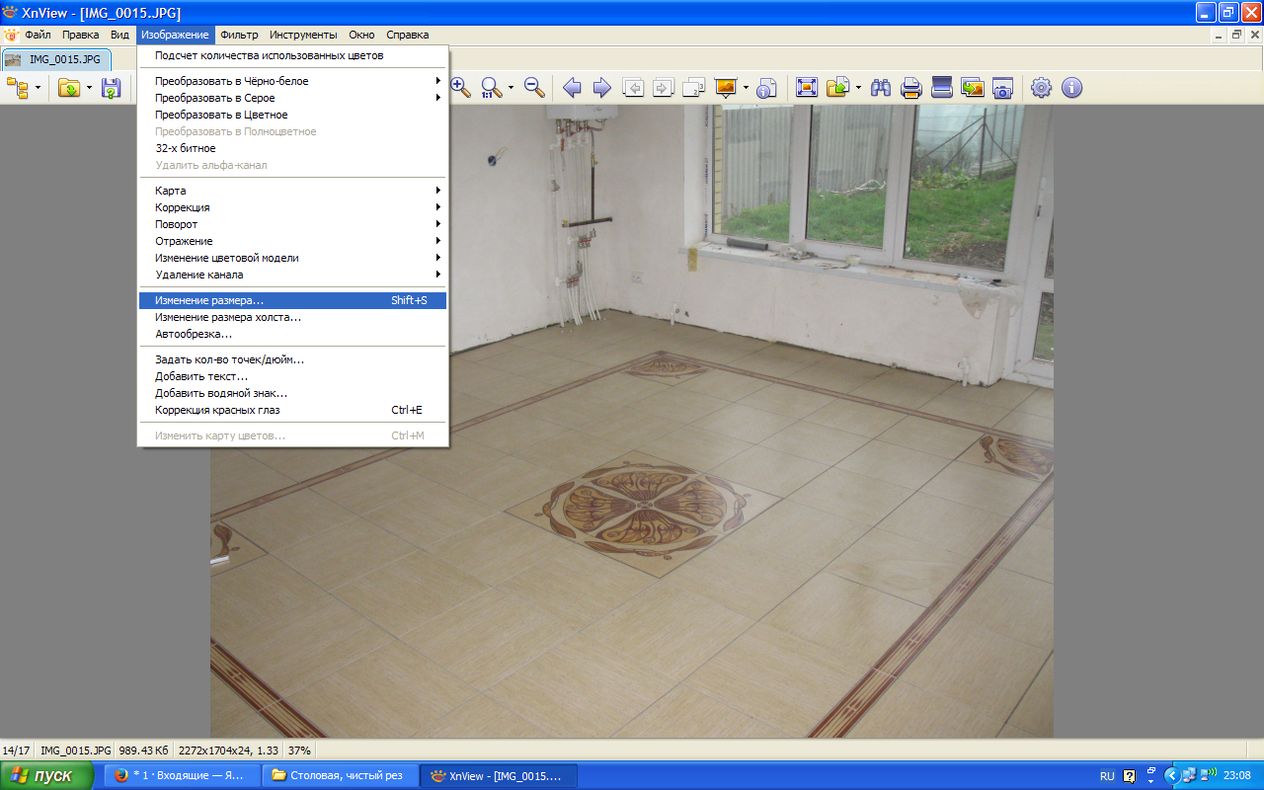Expand the 'Коррекция' submenu
1264x790 pixels.
coord(292,207)
